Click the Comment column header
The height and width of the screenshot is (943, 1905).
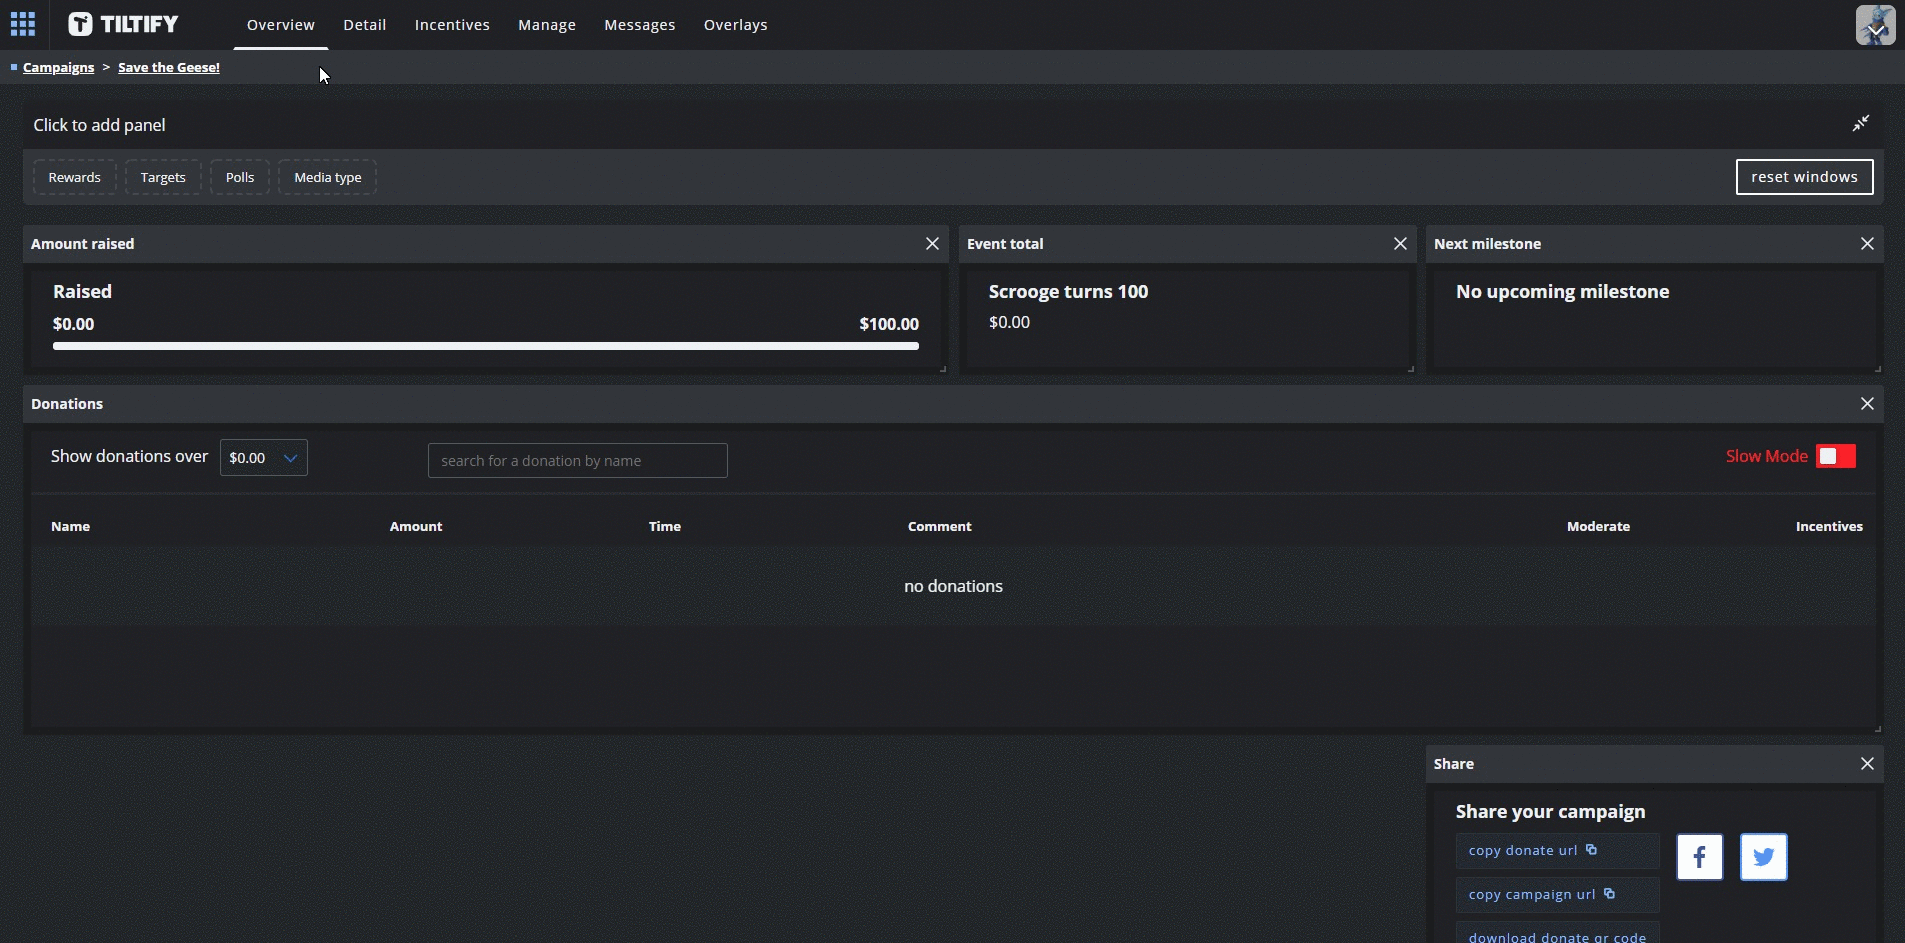940,526
